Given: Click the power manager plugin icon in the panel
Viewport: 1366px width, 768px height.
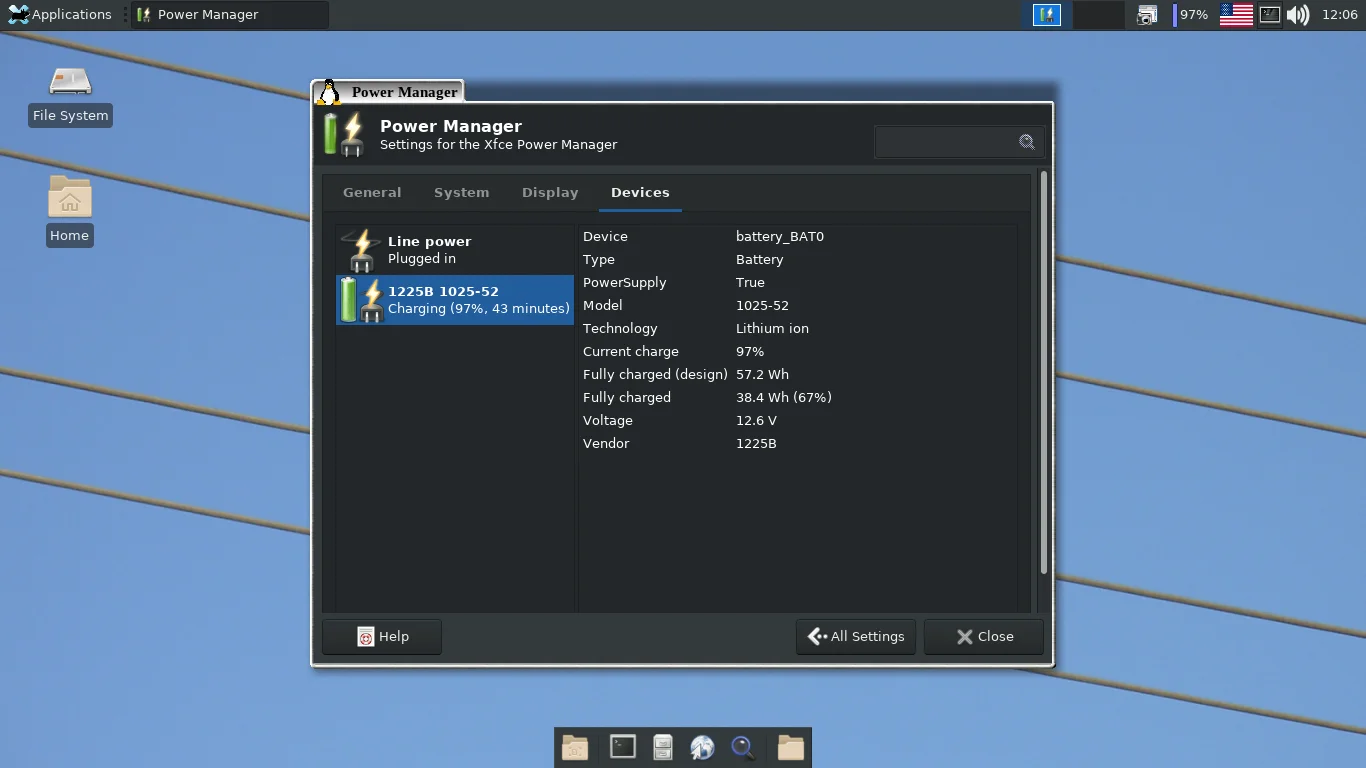Looking at the screenshot, I should pos(1047,14).
